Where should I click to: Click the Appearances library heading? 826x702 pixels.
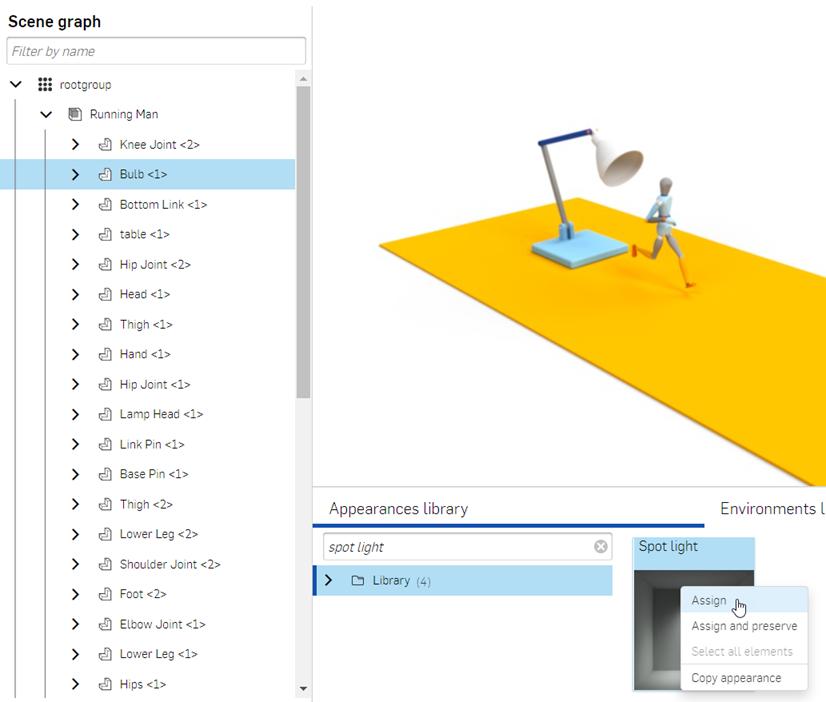point(398,508)
